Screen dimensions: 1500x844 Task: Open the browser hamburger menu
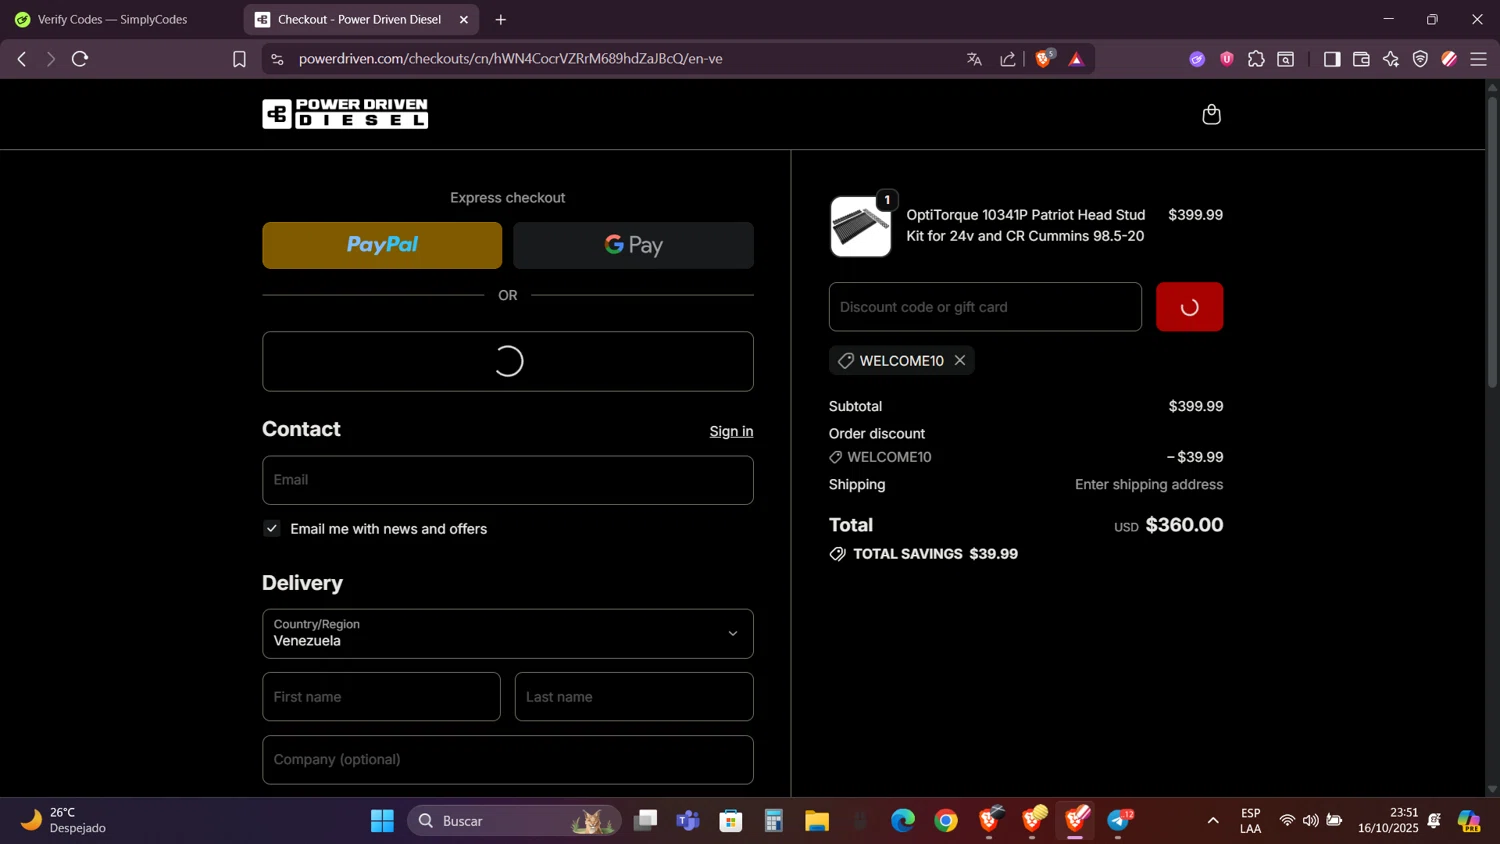tap(1479, 59)
